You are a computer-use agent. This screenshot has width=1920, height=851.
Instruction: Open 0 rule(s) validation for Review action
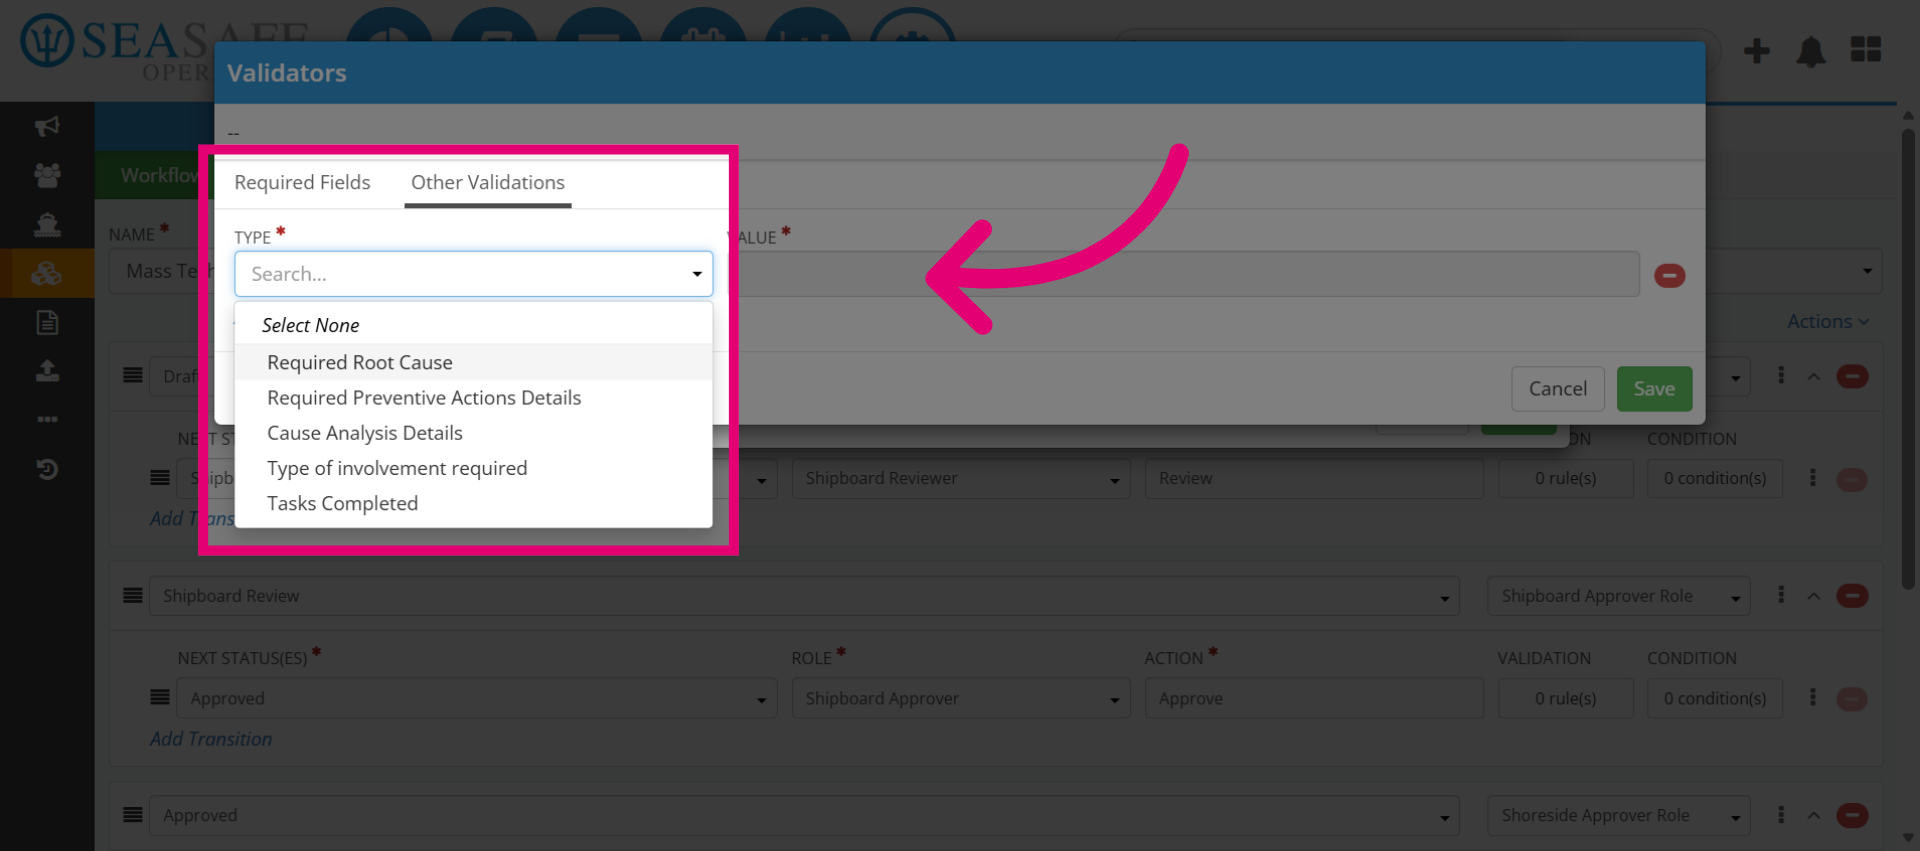1565,478
